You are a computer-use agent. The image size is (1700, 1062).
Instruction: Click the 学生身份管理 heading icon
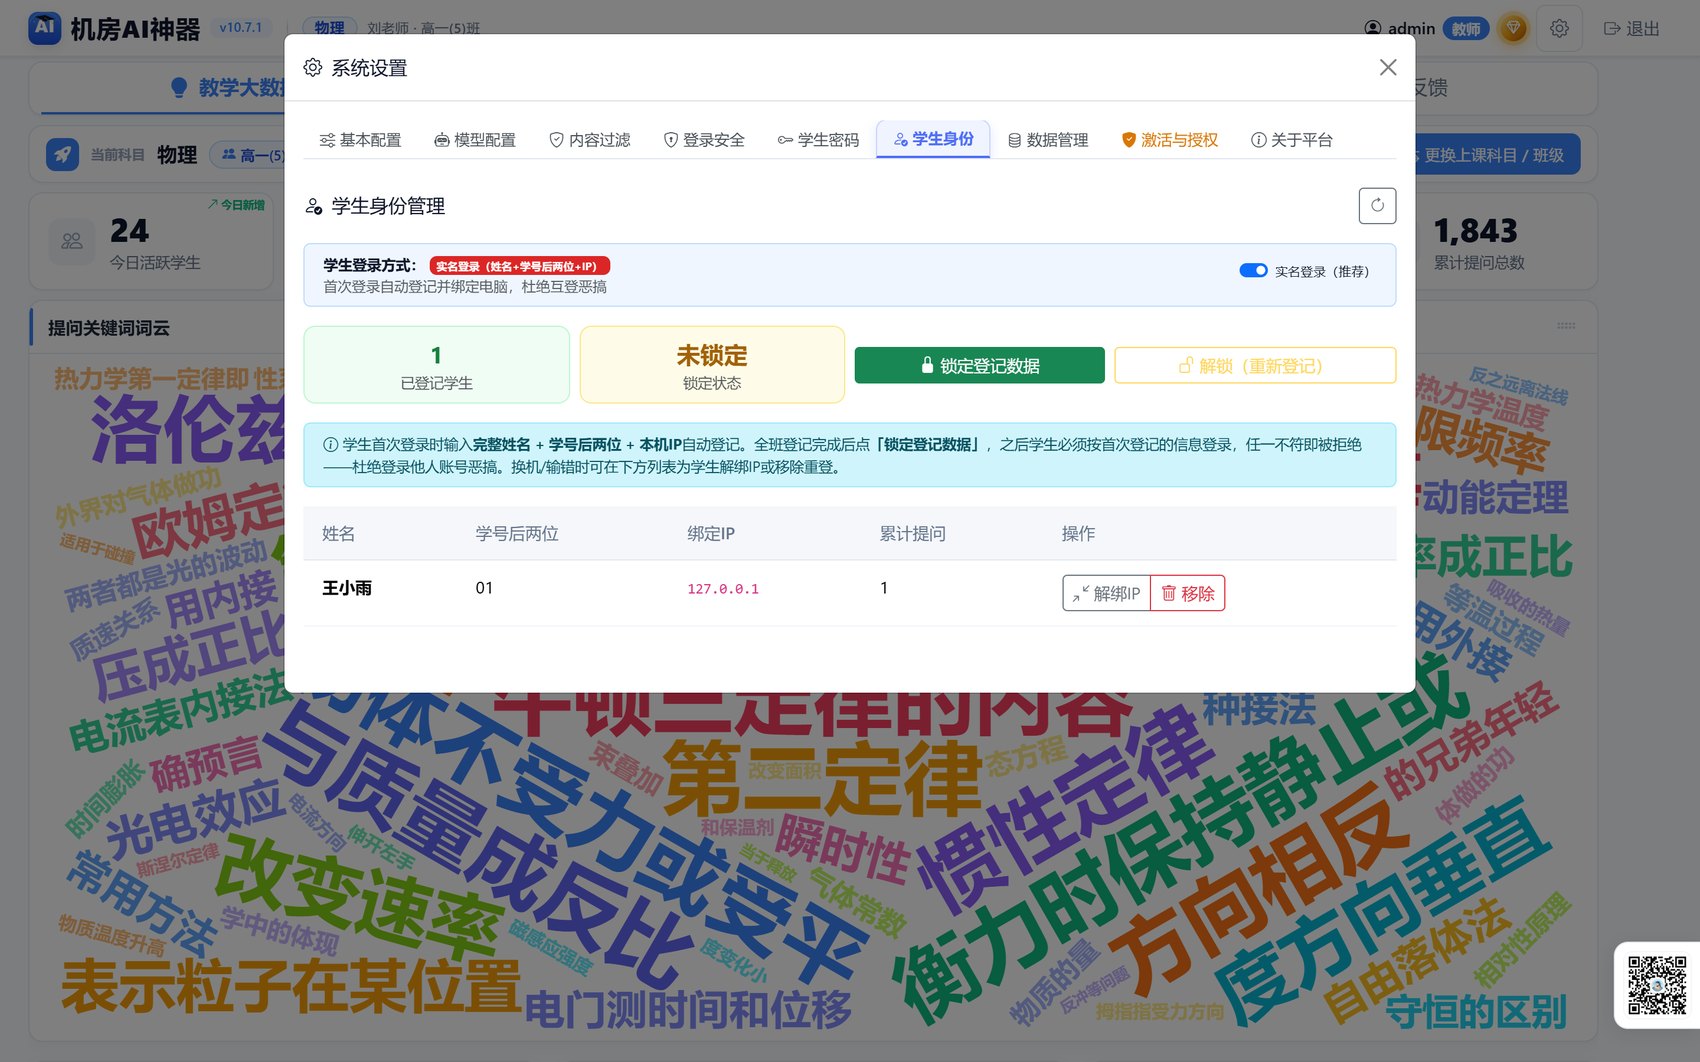(313, 206)
